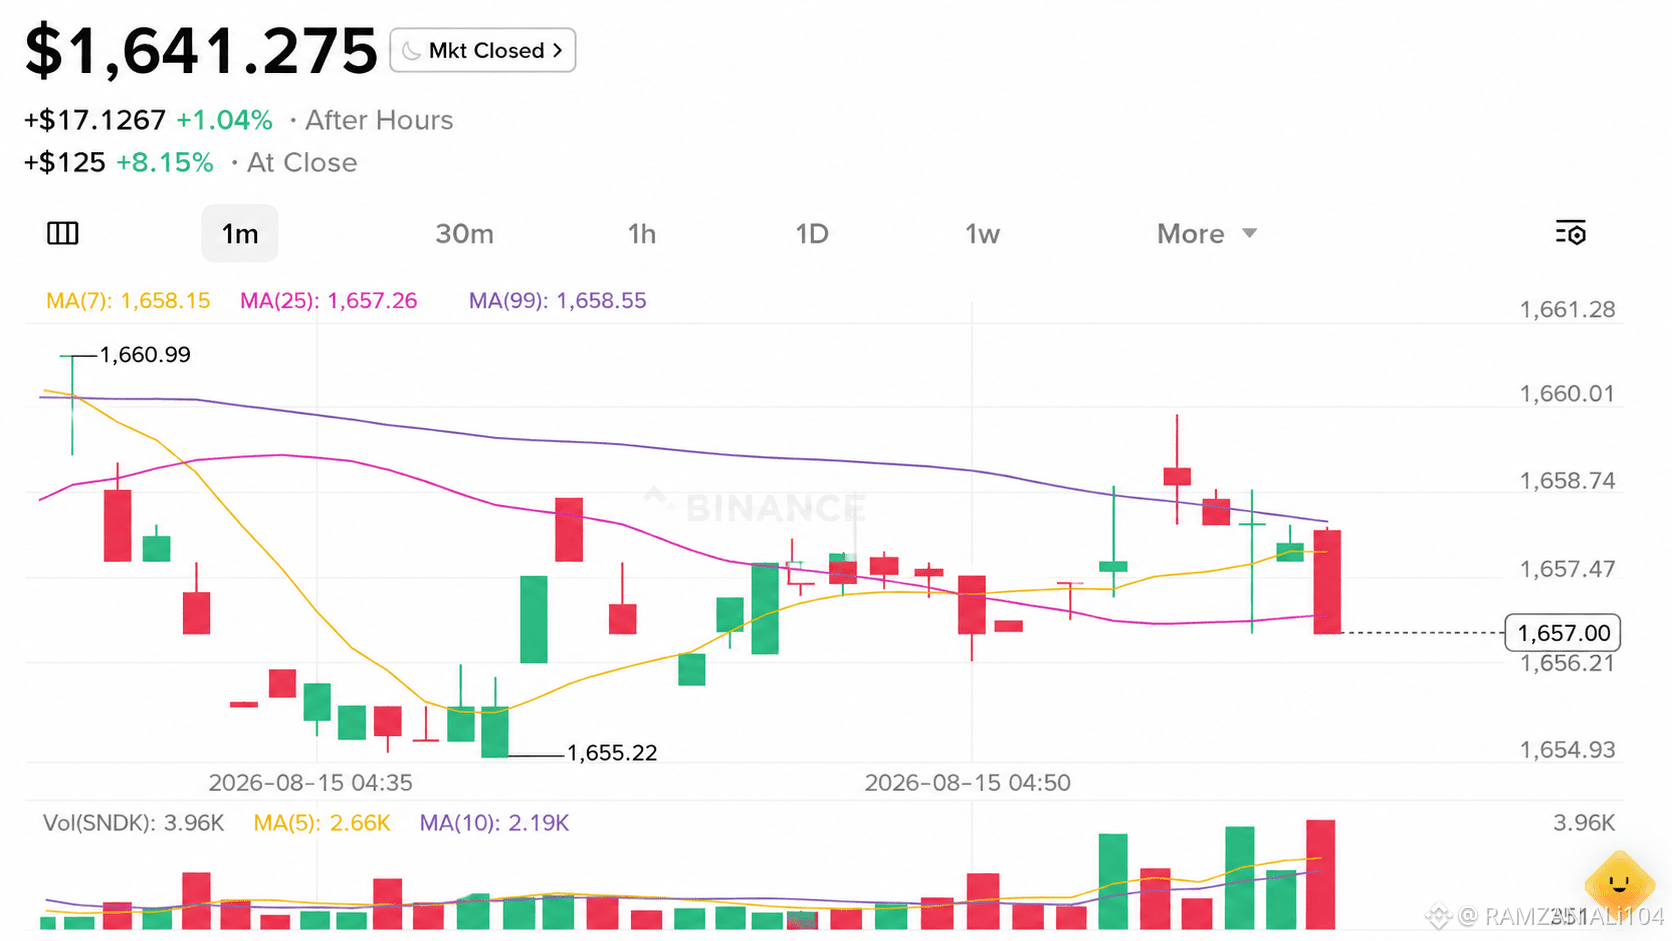
Task: Click the 1,655.22 low price marker
Action: coord(612,753)
